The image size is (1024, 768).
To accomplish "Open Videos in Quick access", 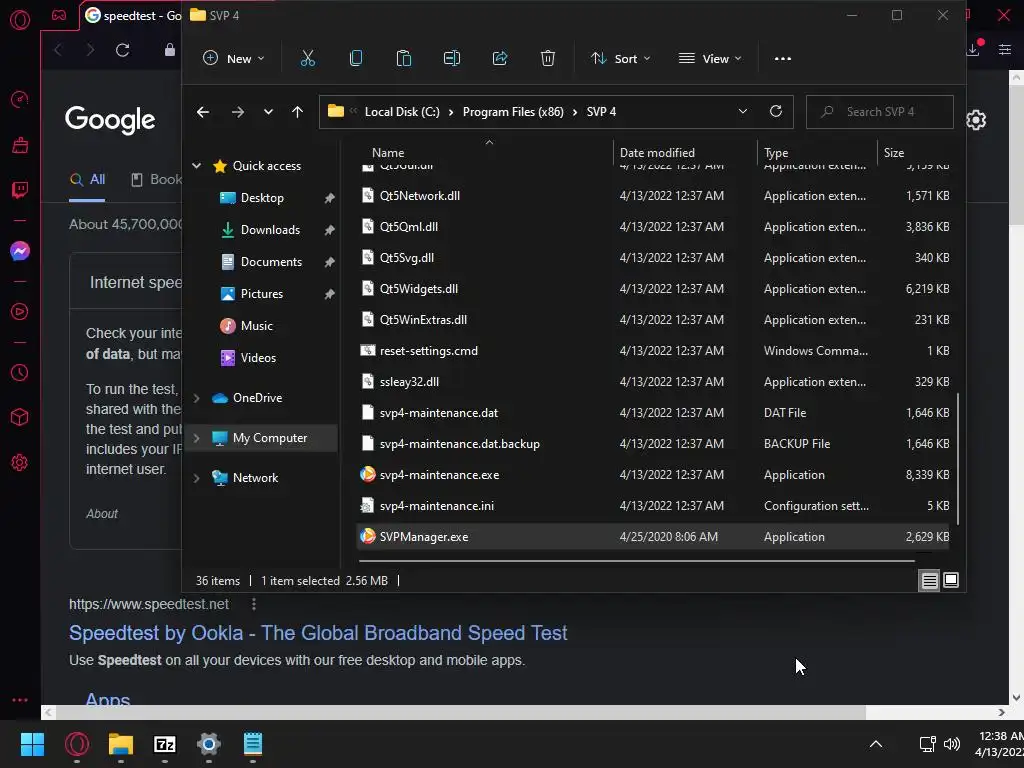I will (258, 358).
